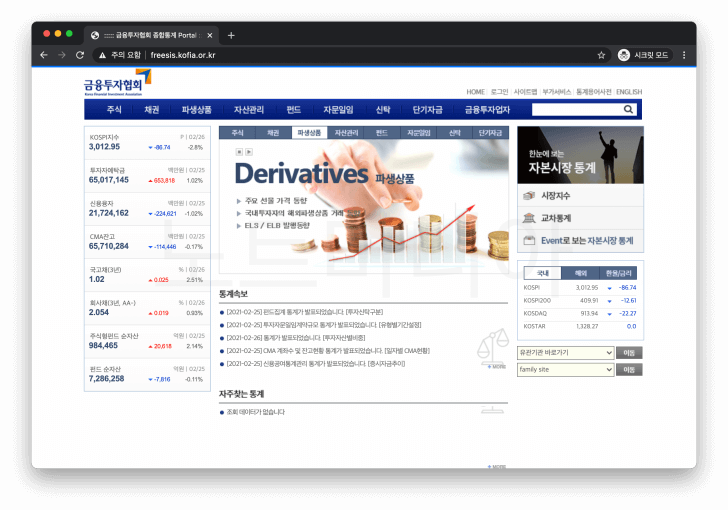Click 부가서비스 top link

click(x=557, y=92)
